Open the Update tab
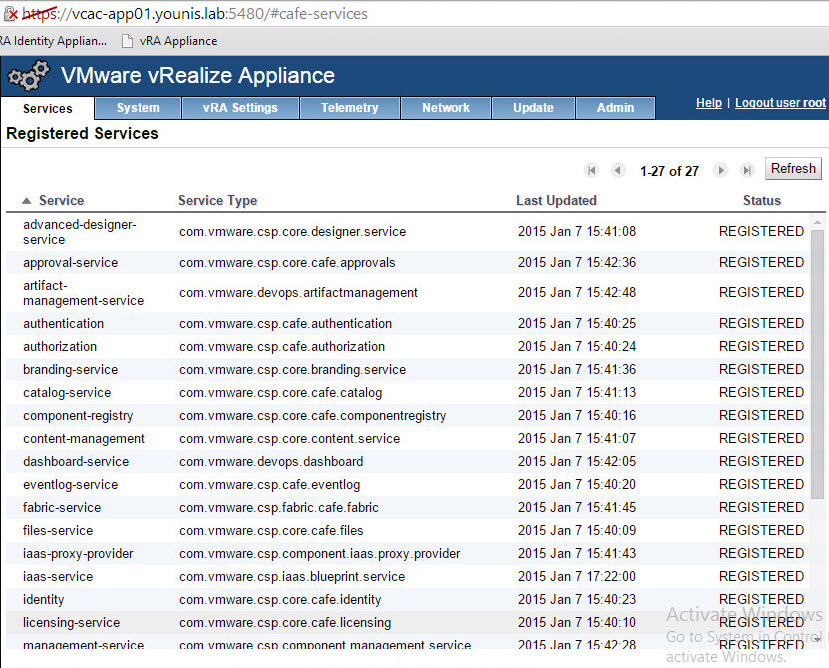829x668 pixels. 533,108
